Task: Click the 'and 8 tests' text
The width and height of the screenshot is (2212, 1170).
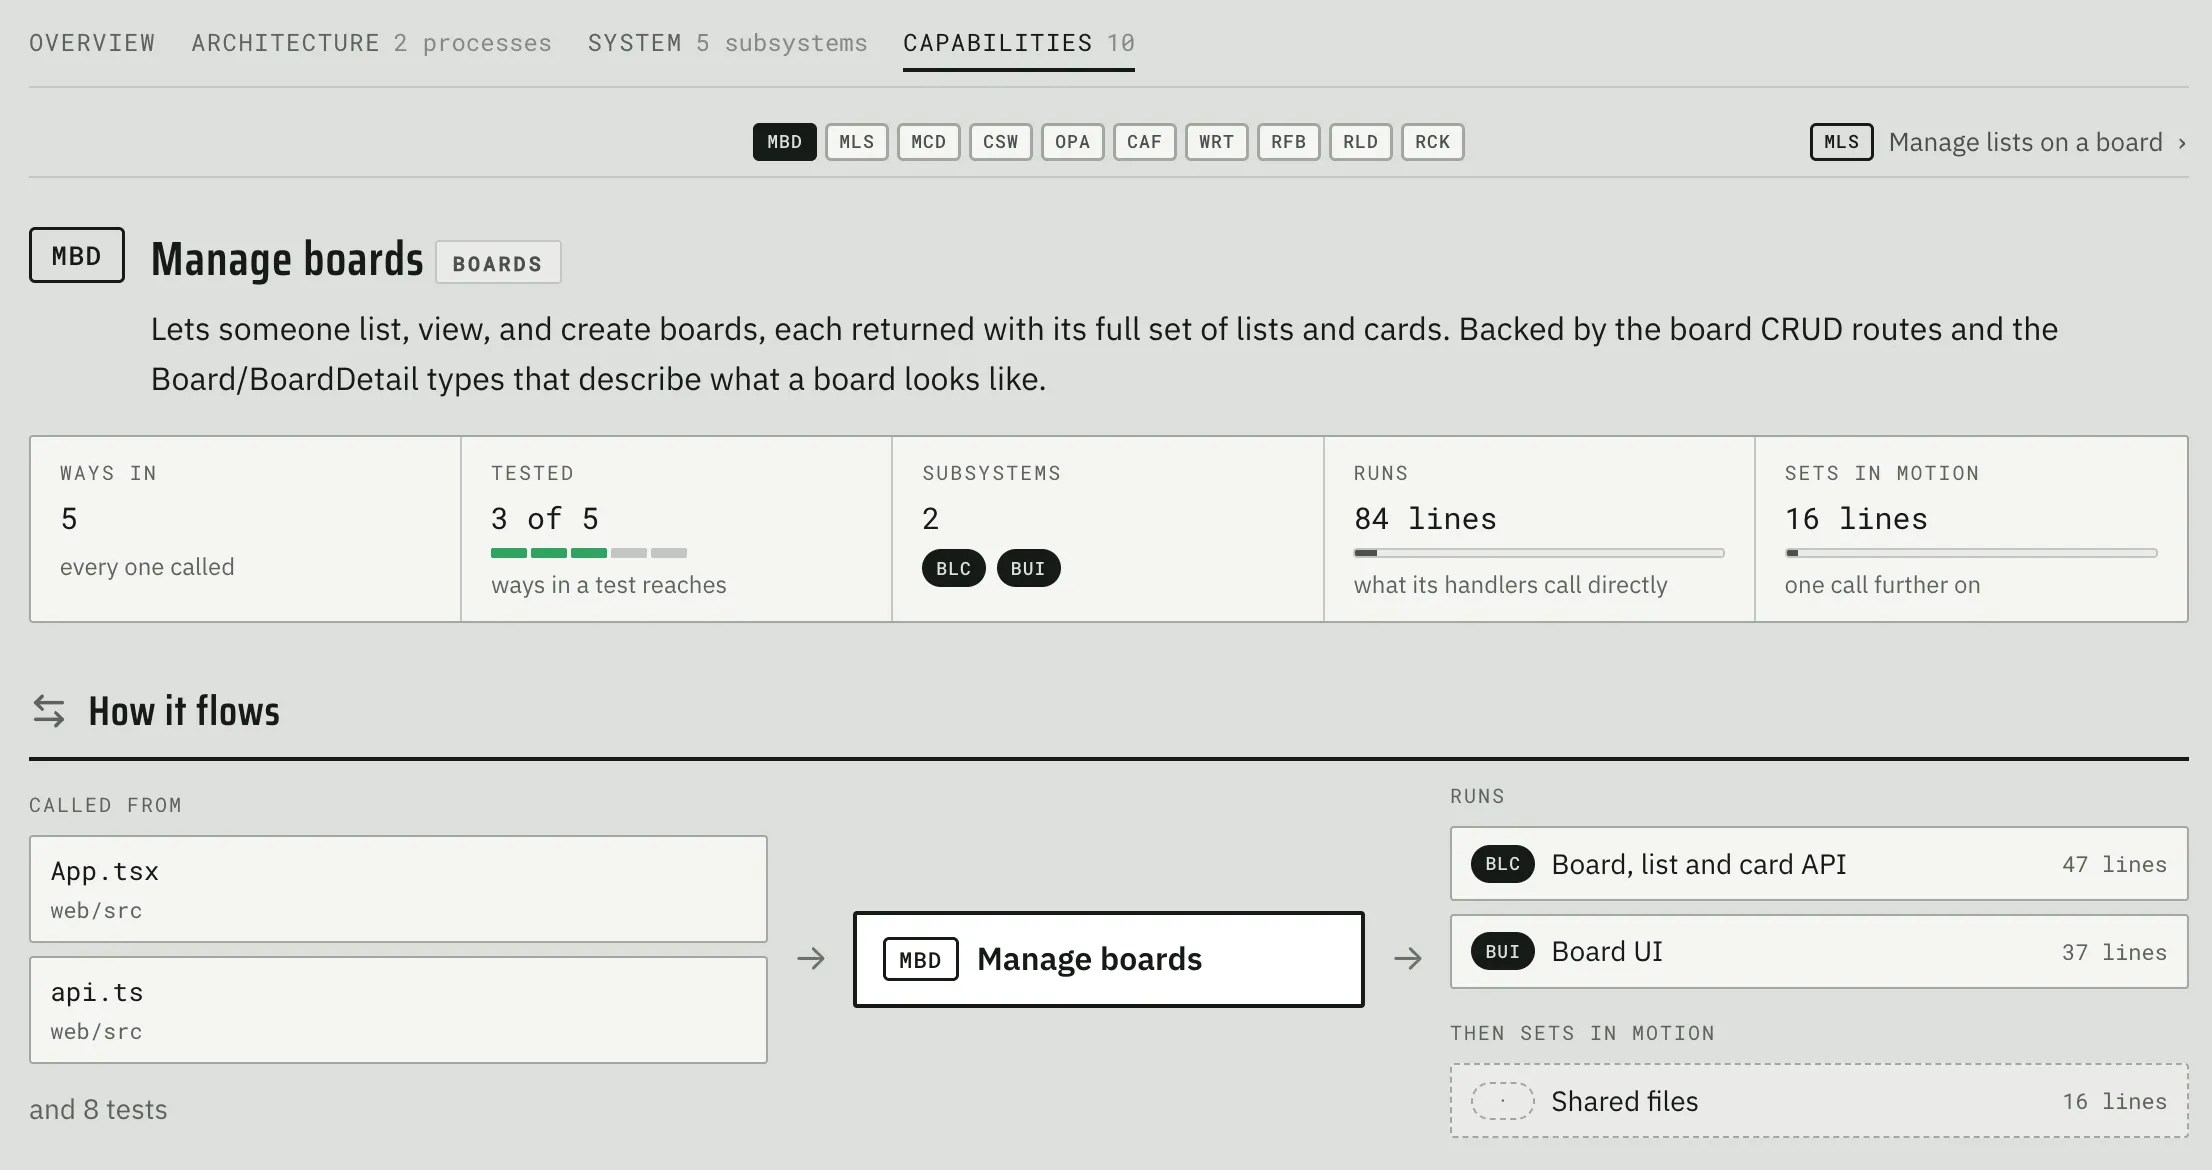Action: point(98,1109)
